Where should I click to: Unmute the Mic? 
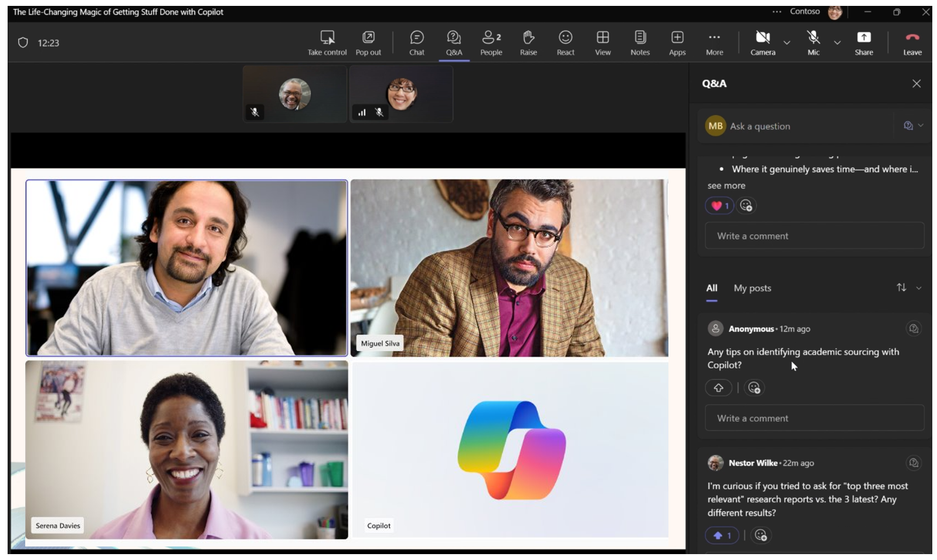coord(813,43)
